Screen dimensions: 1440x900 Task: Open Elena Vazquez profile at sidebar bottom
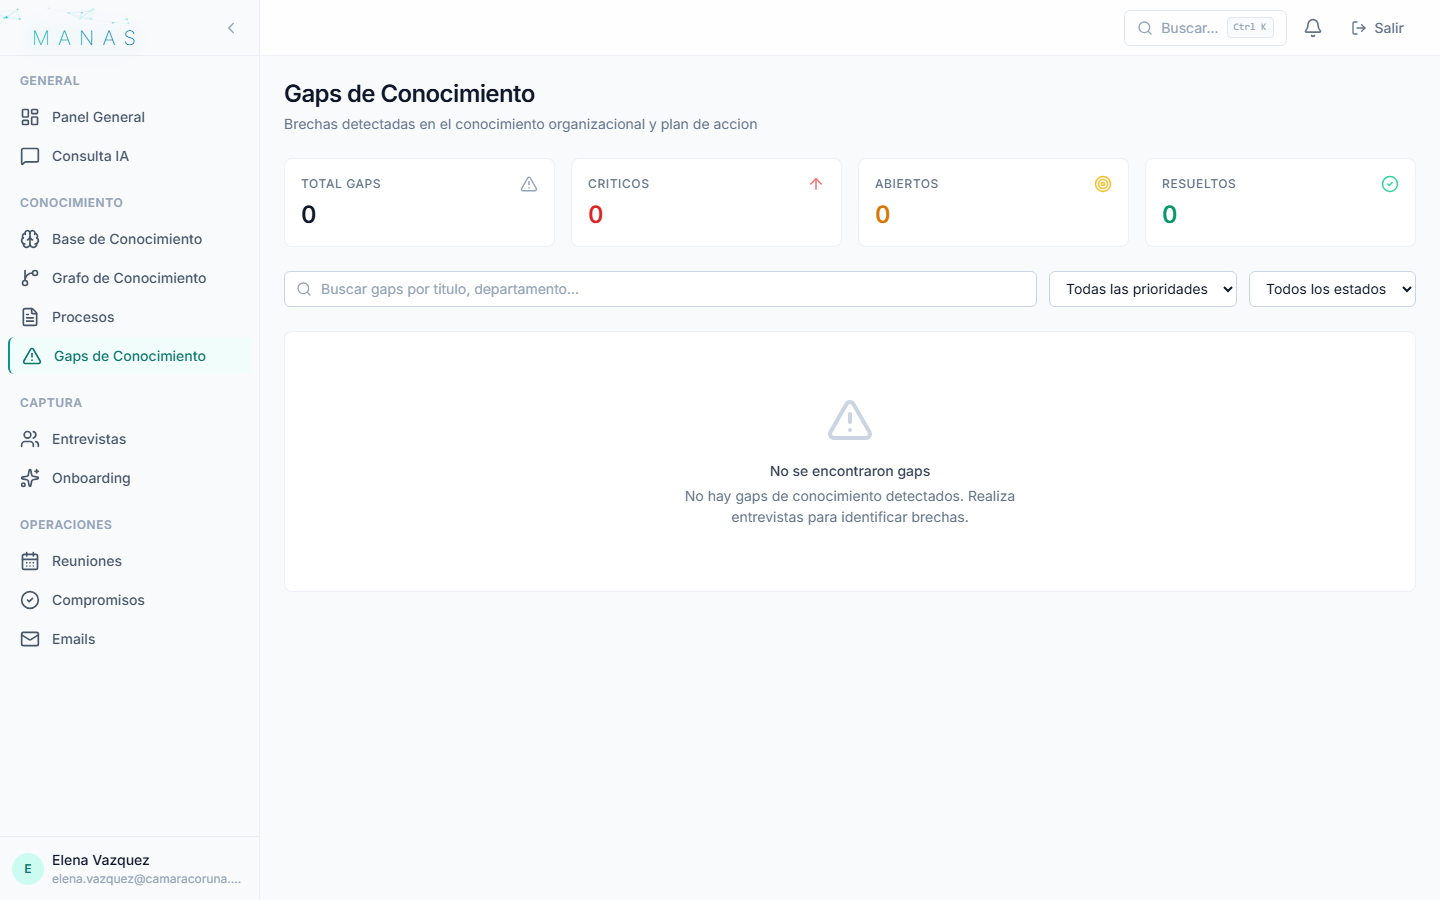coord(100,868)
